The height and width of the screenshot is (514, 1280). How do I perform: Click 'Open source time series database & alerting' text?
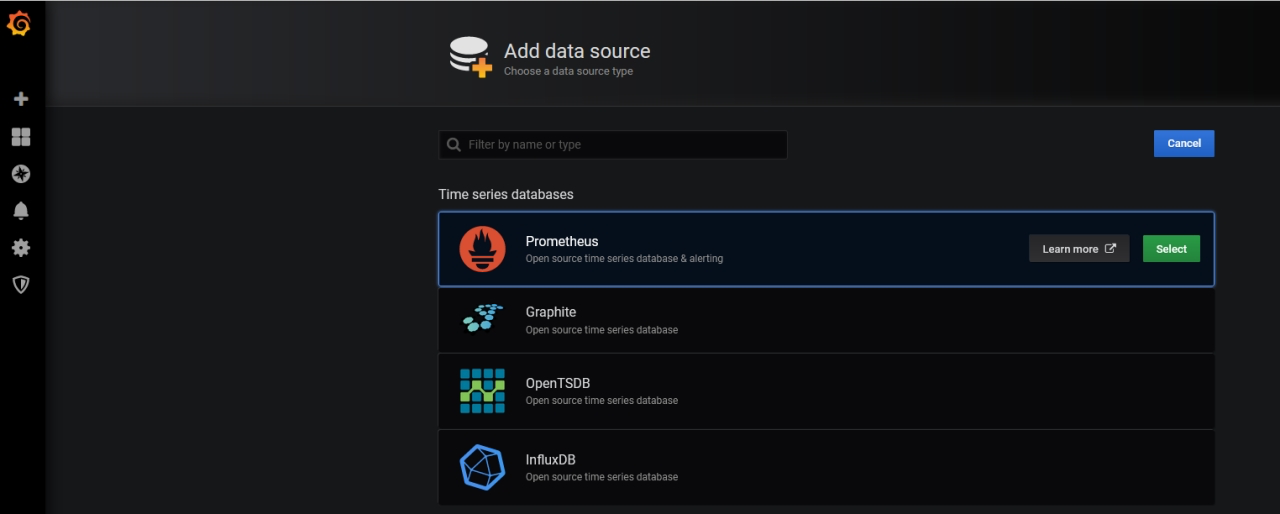624,258
